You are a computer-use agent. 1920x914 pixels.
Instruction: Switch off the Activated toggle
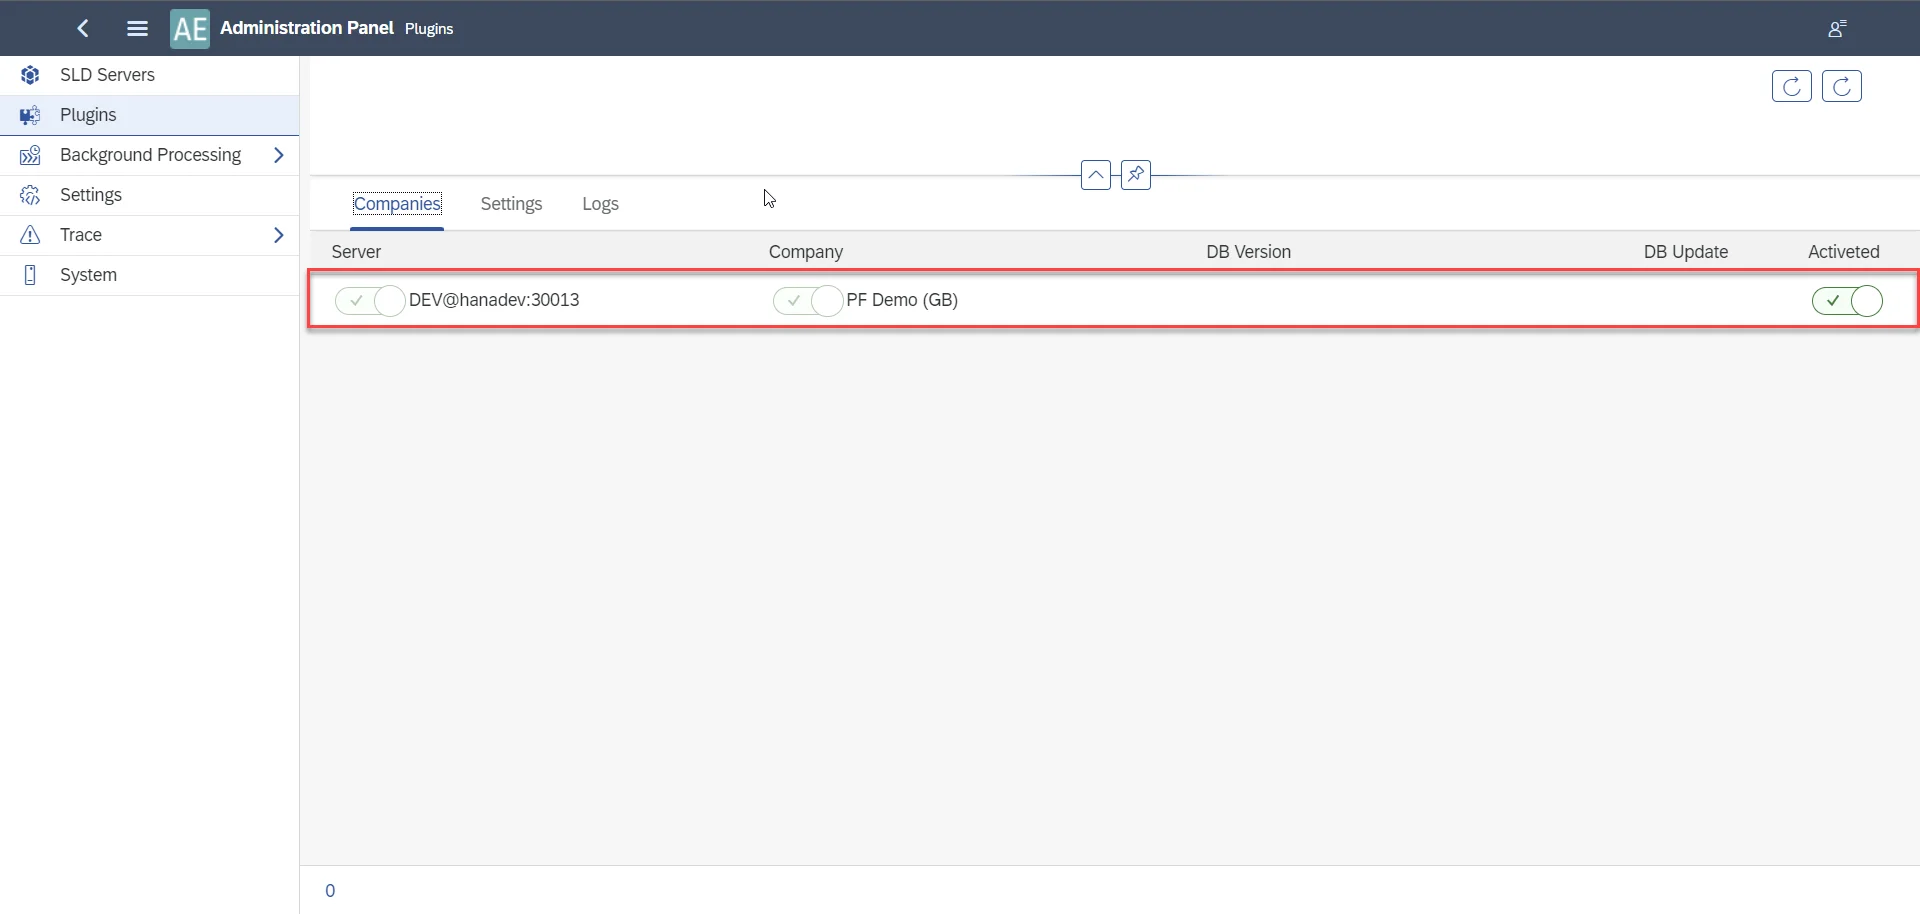[x=1847, y=300]
